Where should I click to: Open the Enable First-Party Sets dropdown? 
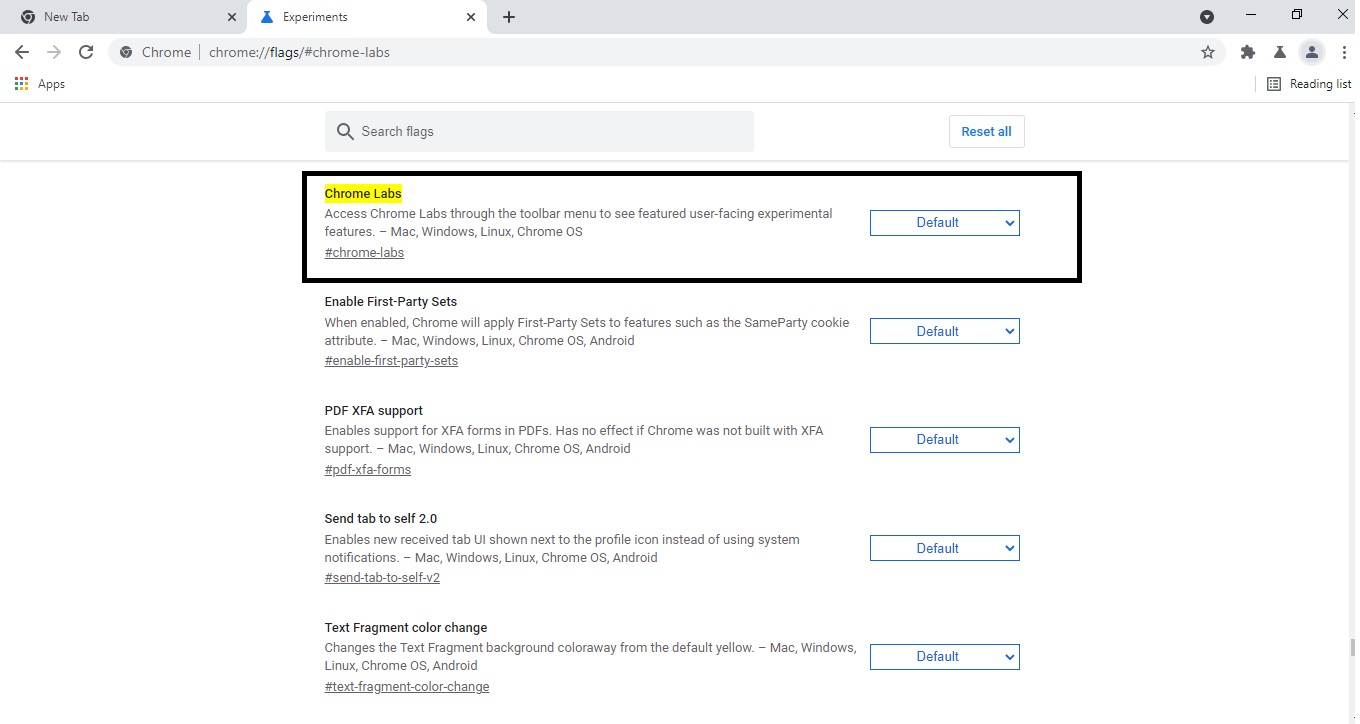(944, 331)
